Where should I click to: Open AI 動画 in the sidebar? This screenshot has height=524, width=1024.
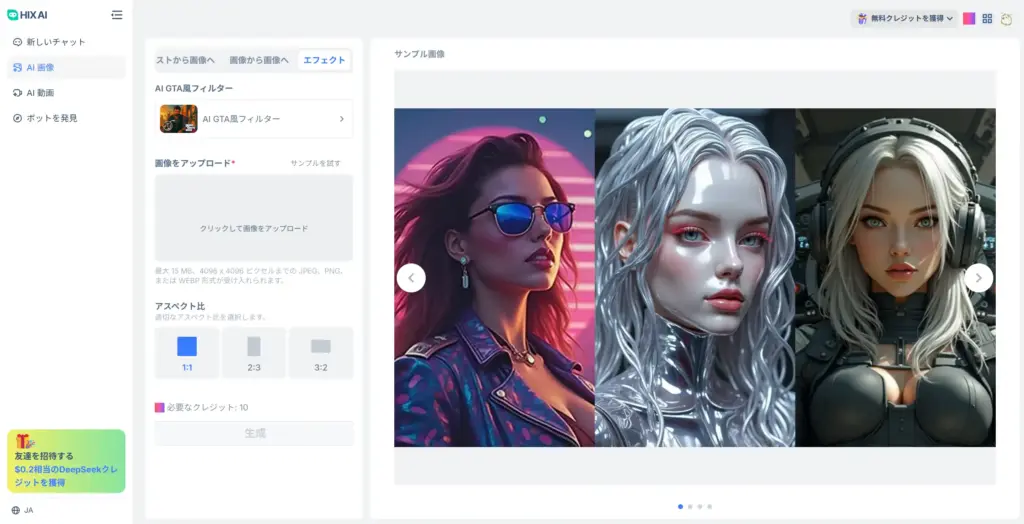coord(40,93)
